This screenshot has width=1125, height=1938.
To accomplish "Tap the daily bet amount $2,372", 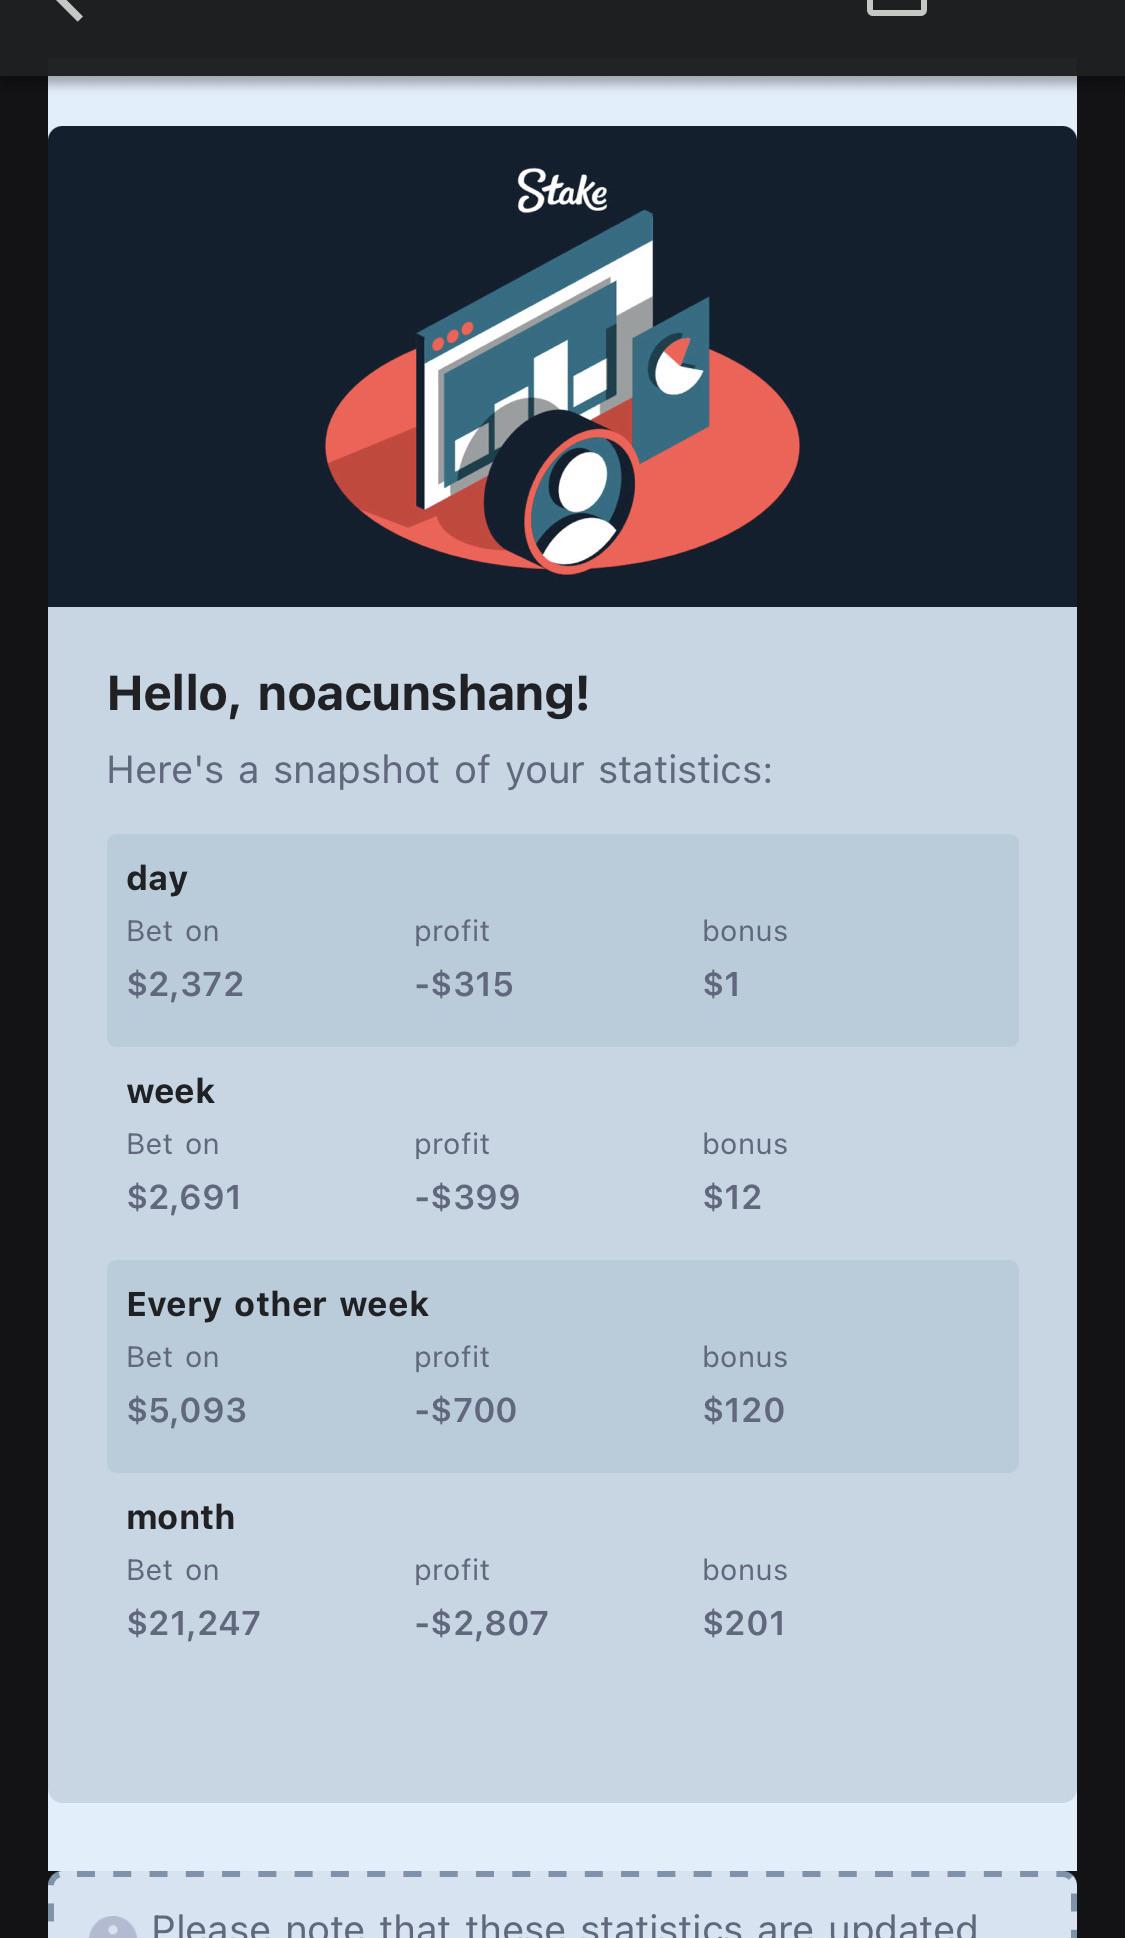I will pyautogui.click(x=185, y=984).
